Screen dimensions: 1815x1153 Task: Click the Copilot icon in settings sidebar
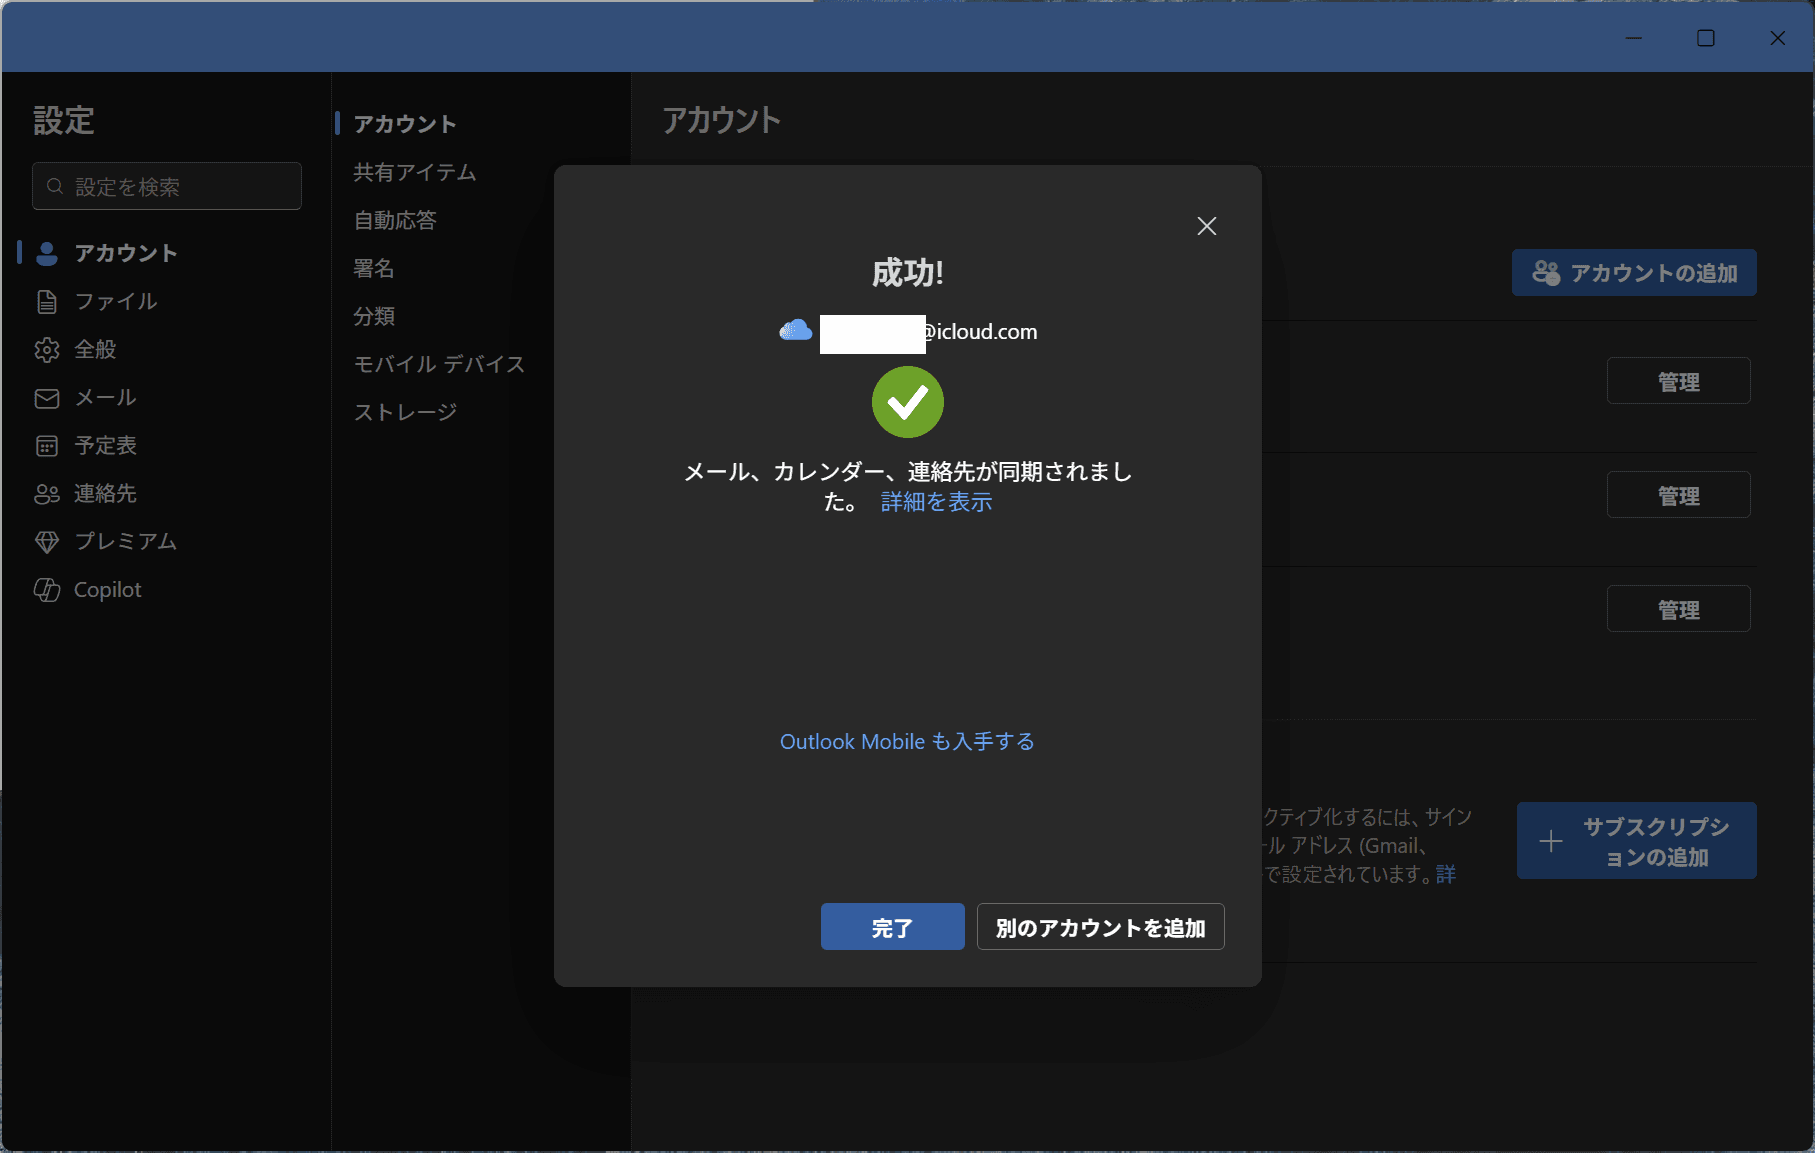[x=47, y=590]
